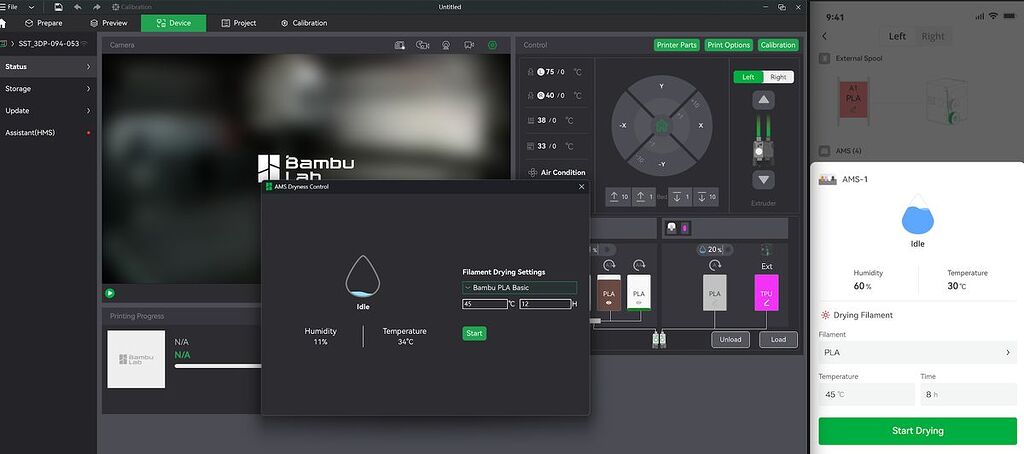Select the magenta TPU external spool
Screen dimensions: 1024x454
pyautogui.click(x=766, y=292)
